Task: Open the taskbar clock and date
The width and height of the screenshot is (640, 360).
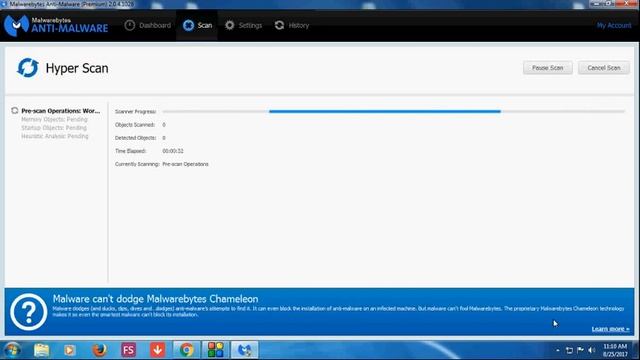Action: 615,350
